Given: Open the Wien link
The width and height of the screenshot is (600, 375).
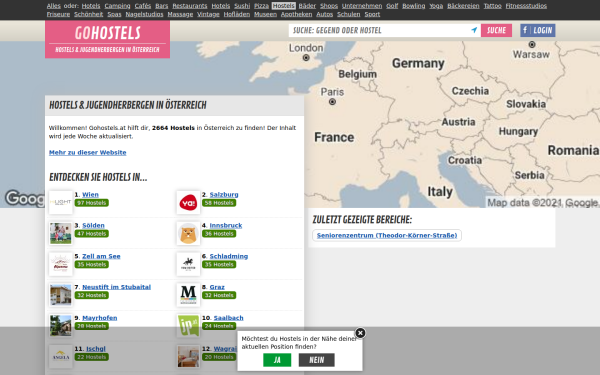Looking at the screenshot, I should [x=90, y=194].
